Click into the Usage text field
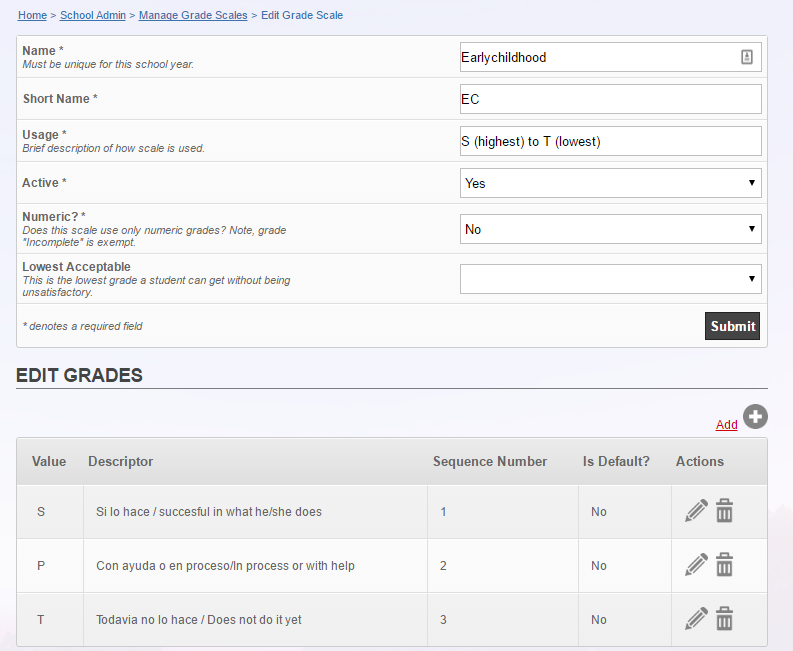 click(x=610, y=141)
